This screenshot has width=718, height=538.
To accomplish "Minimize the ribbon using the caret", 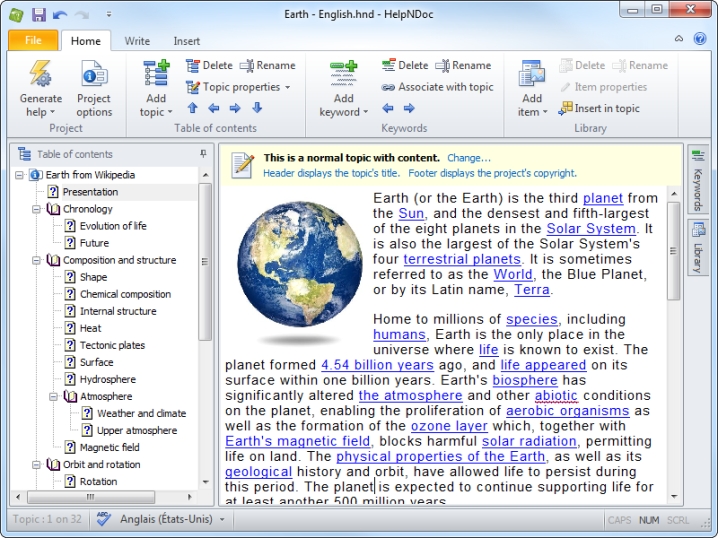I will pos(678,40).
